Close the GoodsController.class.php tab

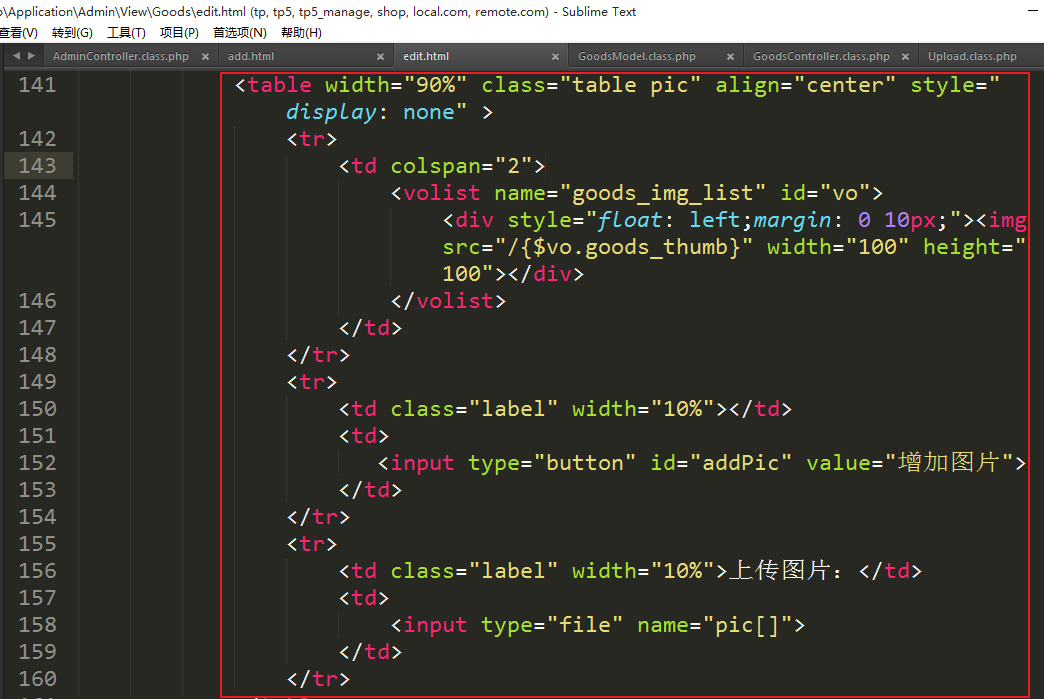(x=905, y=57)
